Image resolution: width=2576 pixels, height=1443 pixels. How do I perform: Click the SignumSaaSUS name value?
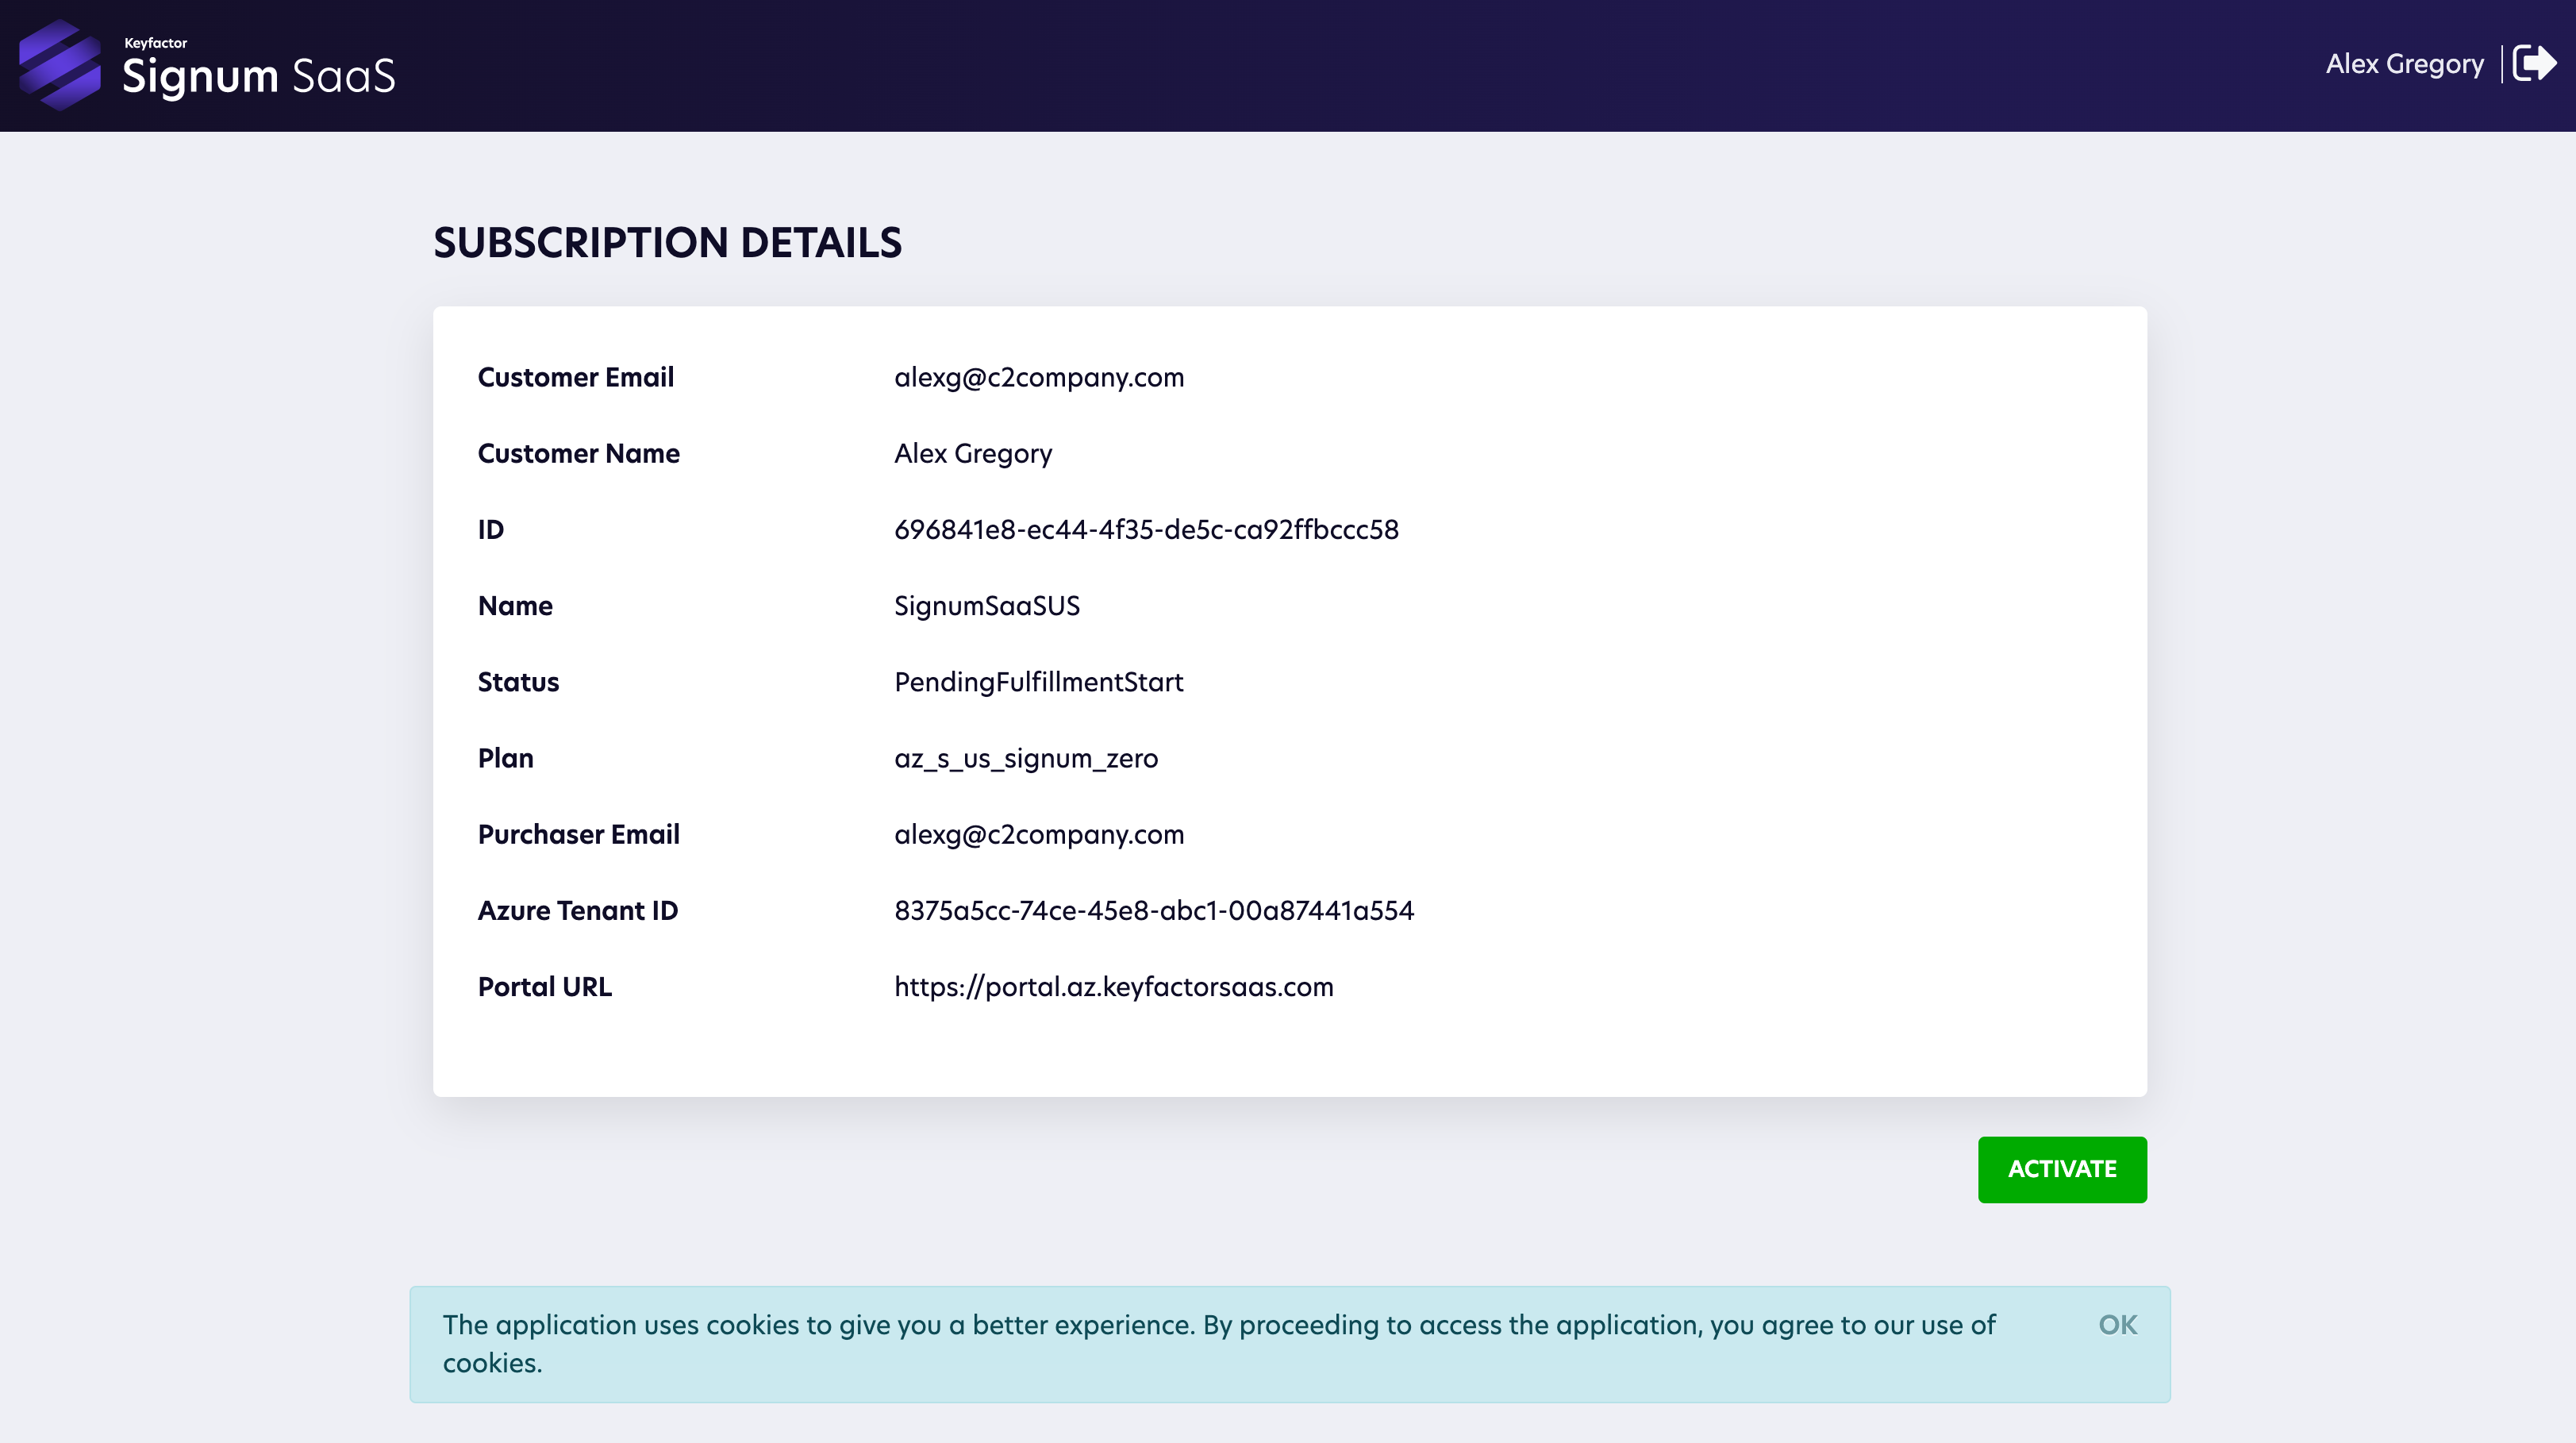pos(986,606)
